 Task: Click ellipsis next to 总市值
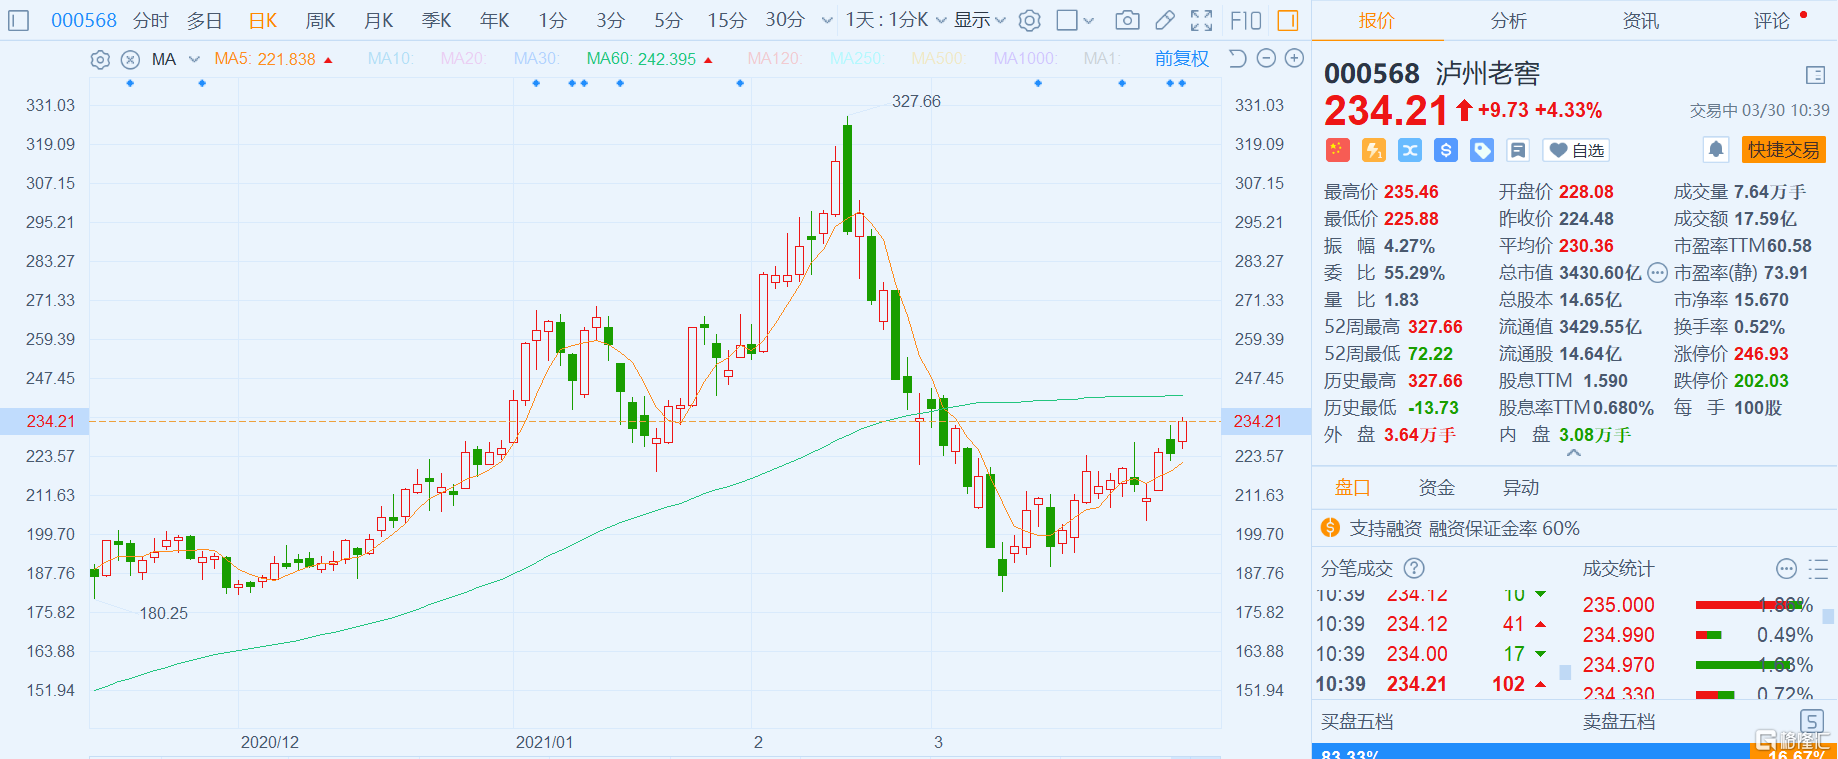(1657, 273)
